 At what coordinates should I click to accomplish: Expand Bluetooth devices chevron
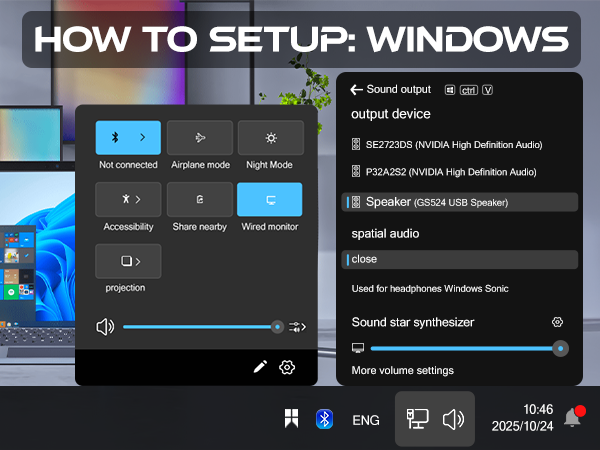(143, 137)
